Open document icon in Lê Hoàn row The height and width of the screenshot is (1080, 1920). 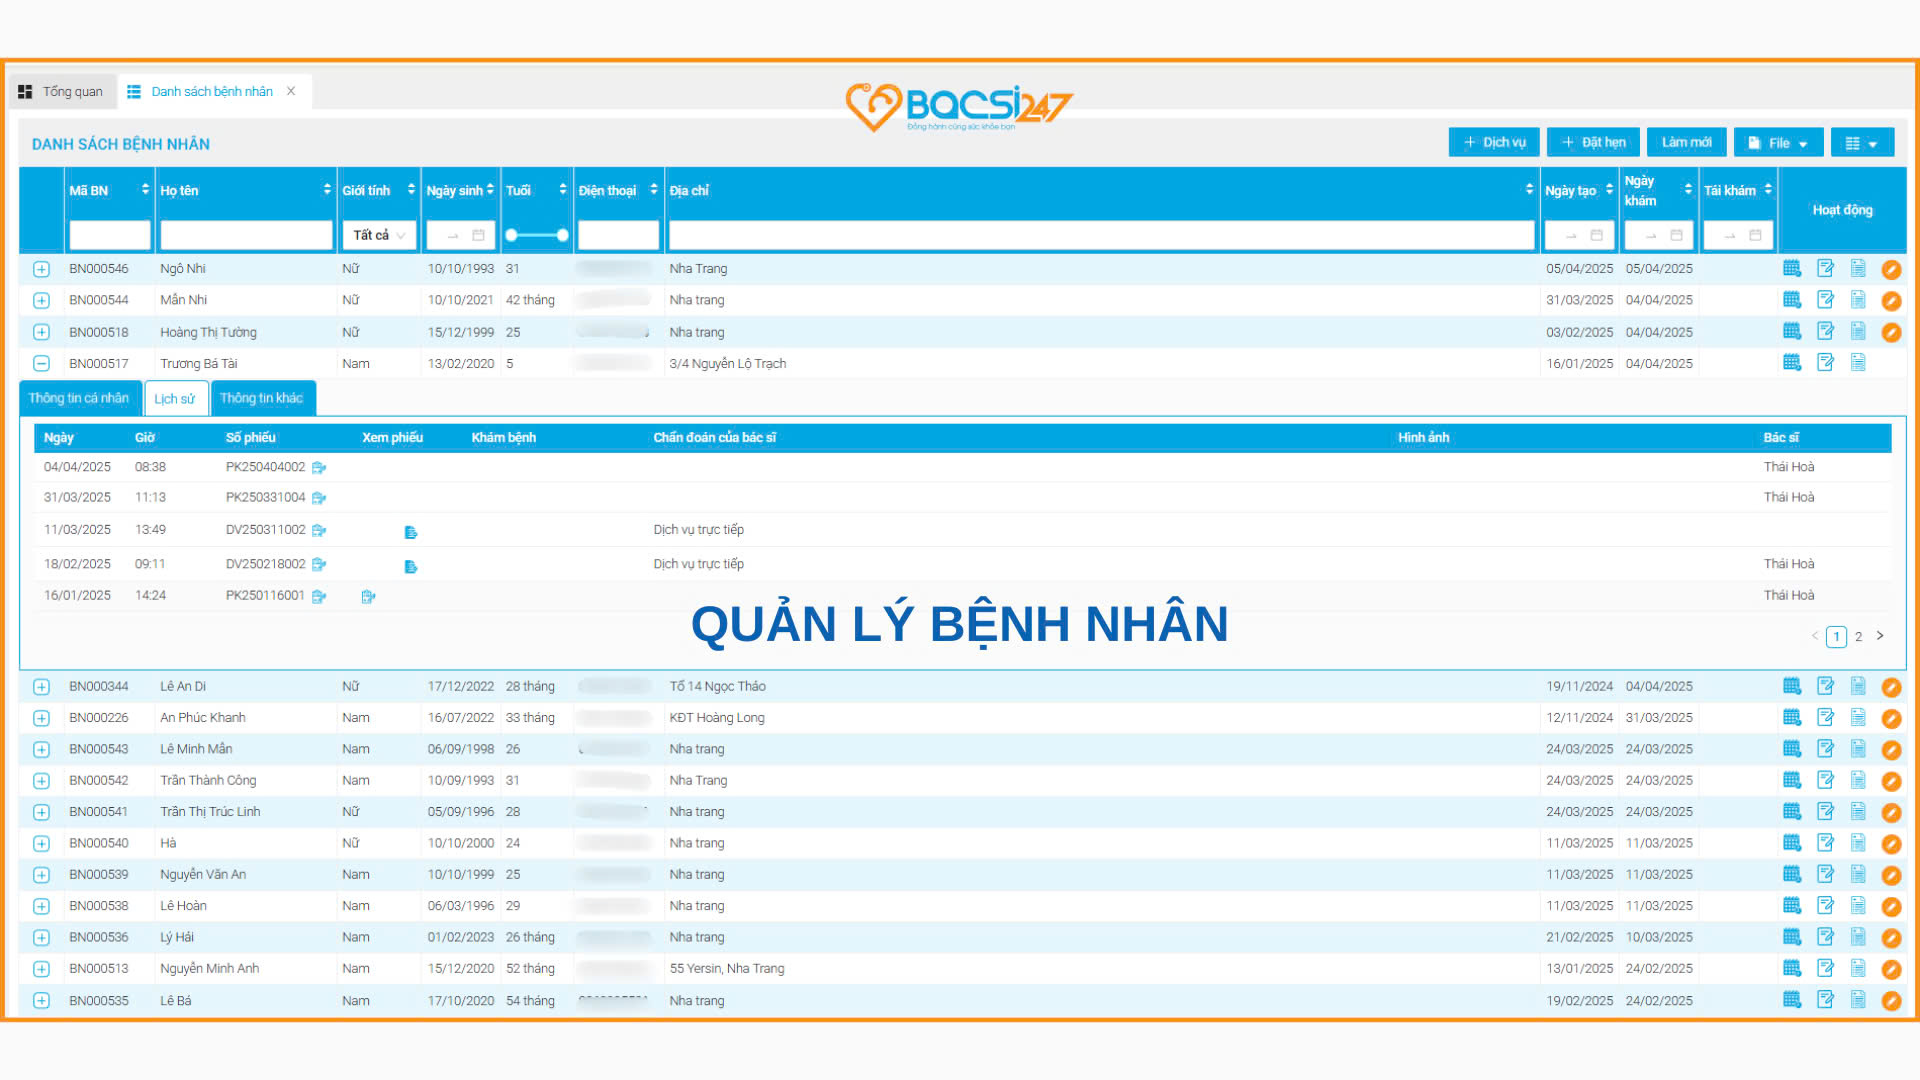coord(1858,905)
